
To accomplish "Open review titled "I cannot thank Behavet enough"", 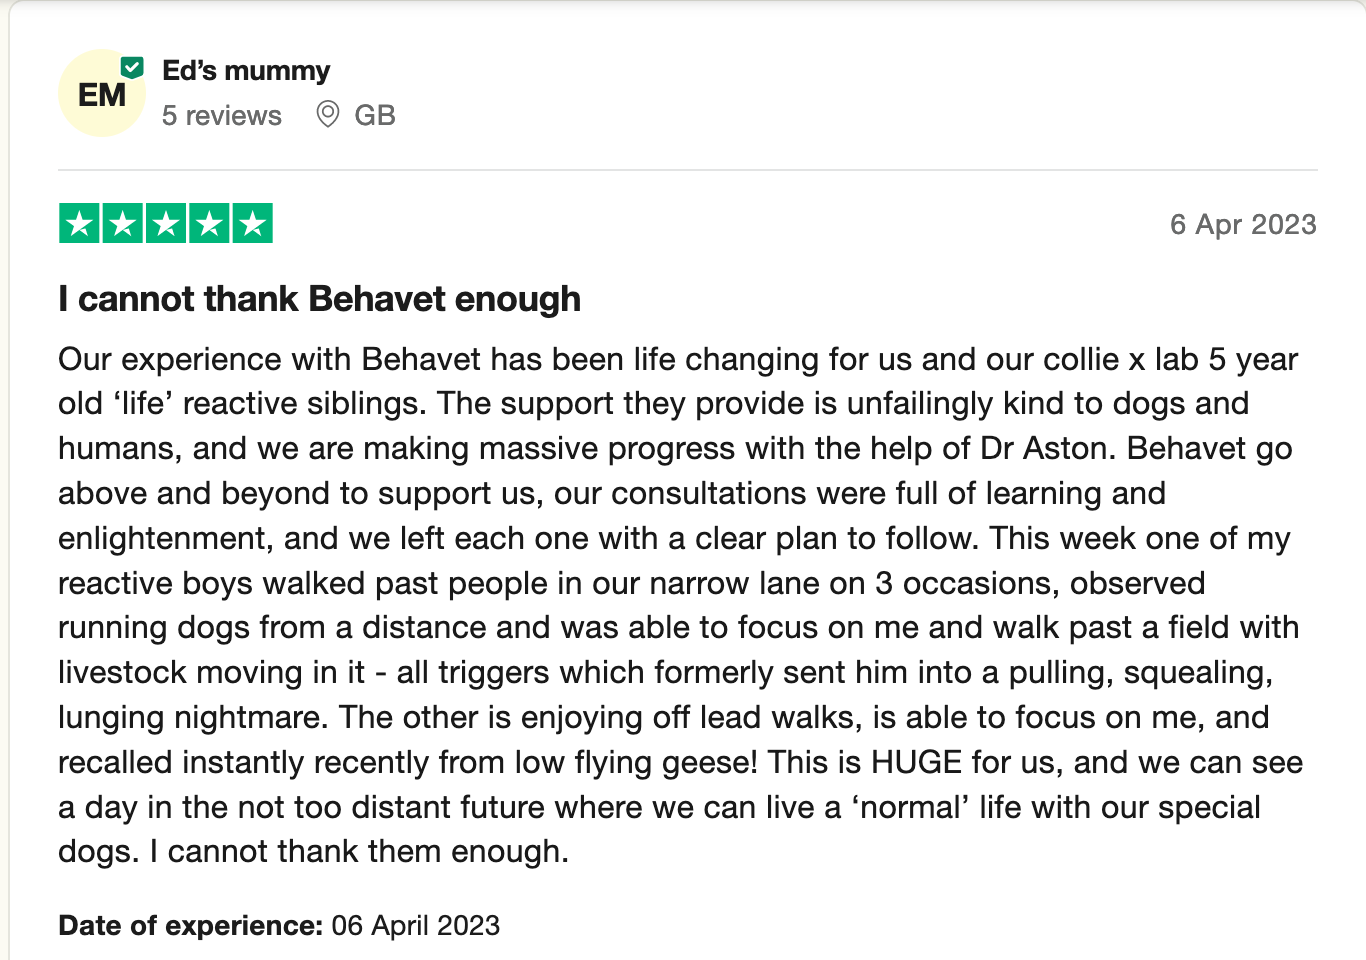I will [319, 299].
